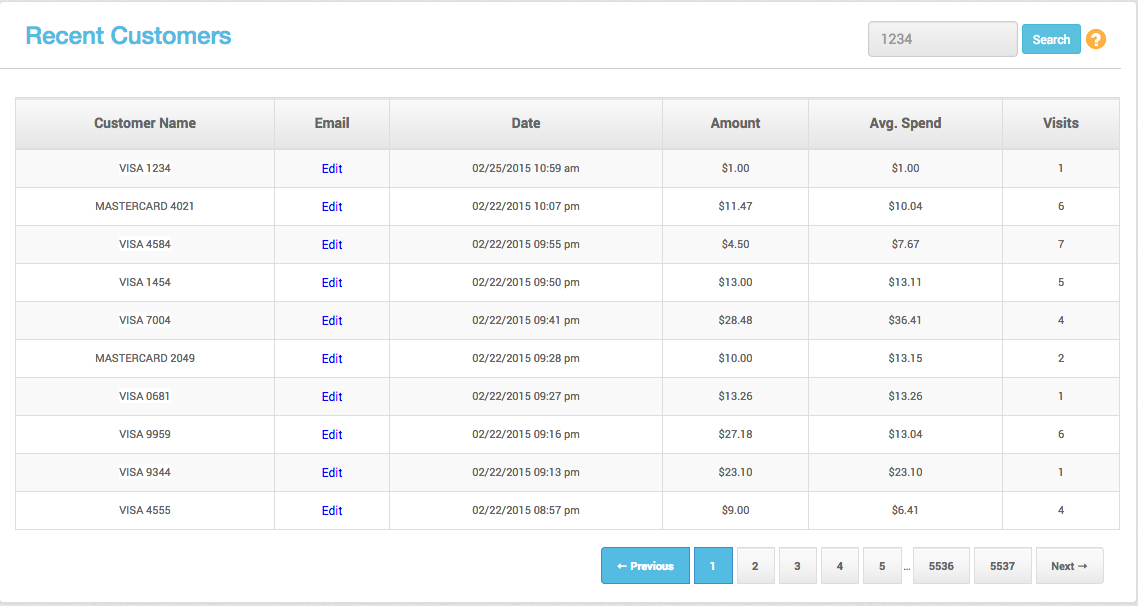Viewport: 1138px width, 606px height.
Task: Click Edit email for VISA 1234
Action: [x=332, y=168]
